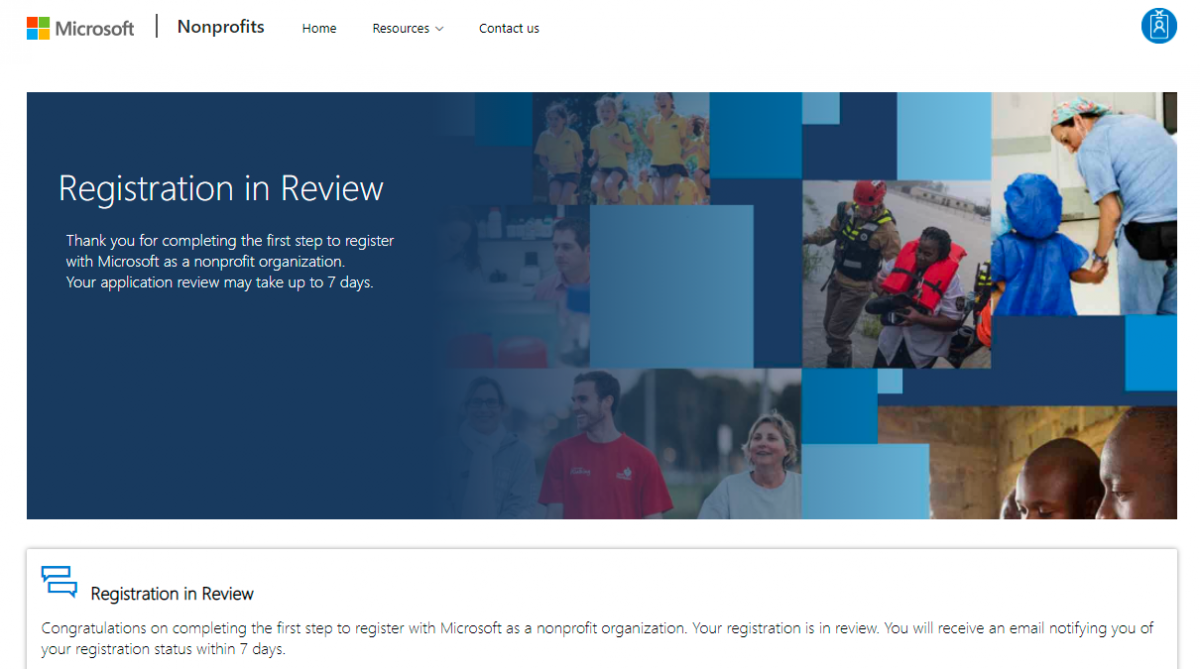
Task: Select Home in the navigation bar
Action: (x=319, y=29)
